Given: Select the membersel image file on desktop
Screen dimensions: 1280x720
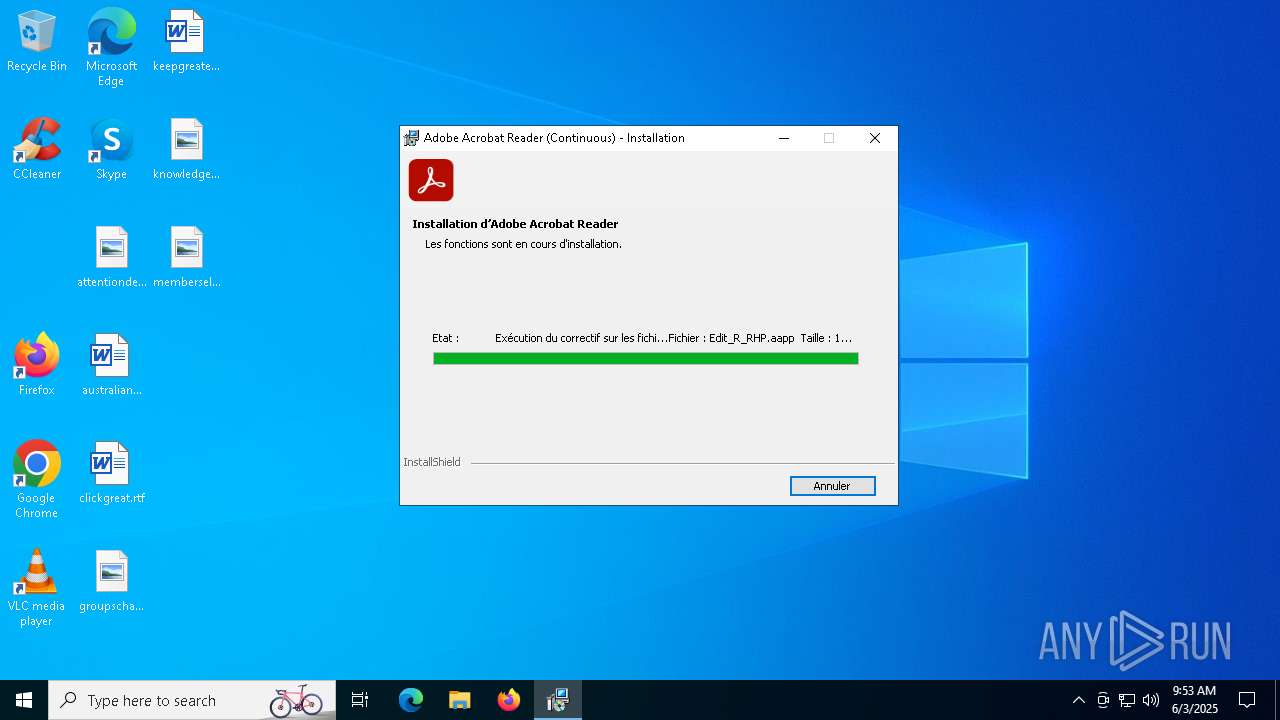Looking at the screenshot, I should pos(186,258).
